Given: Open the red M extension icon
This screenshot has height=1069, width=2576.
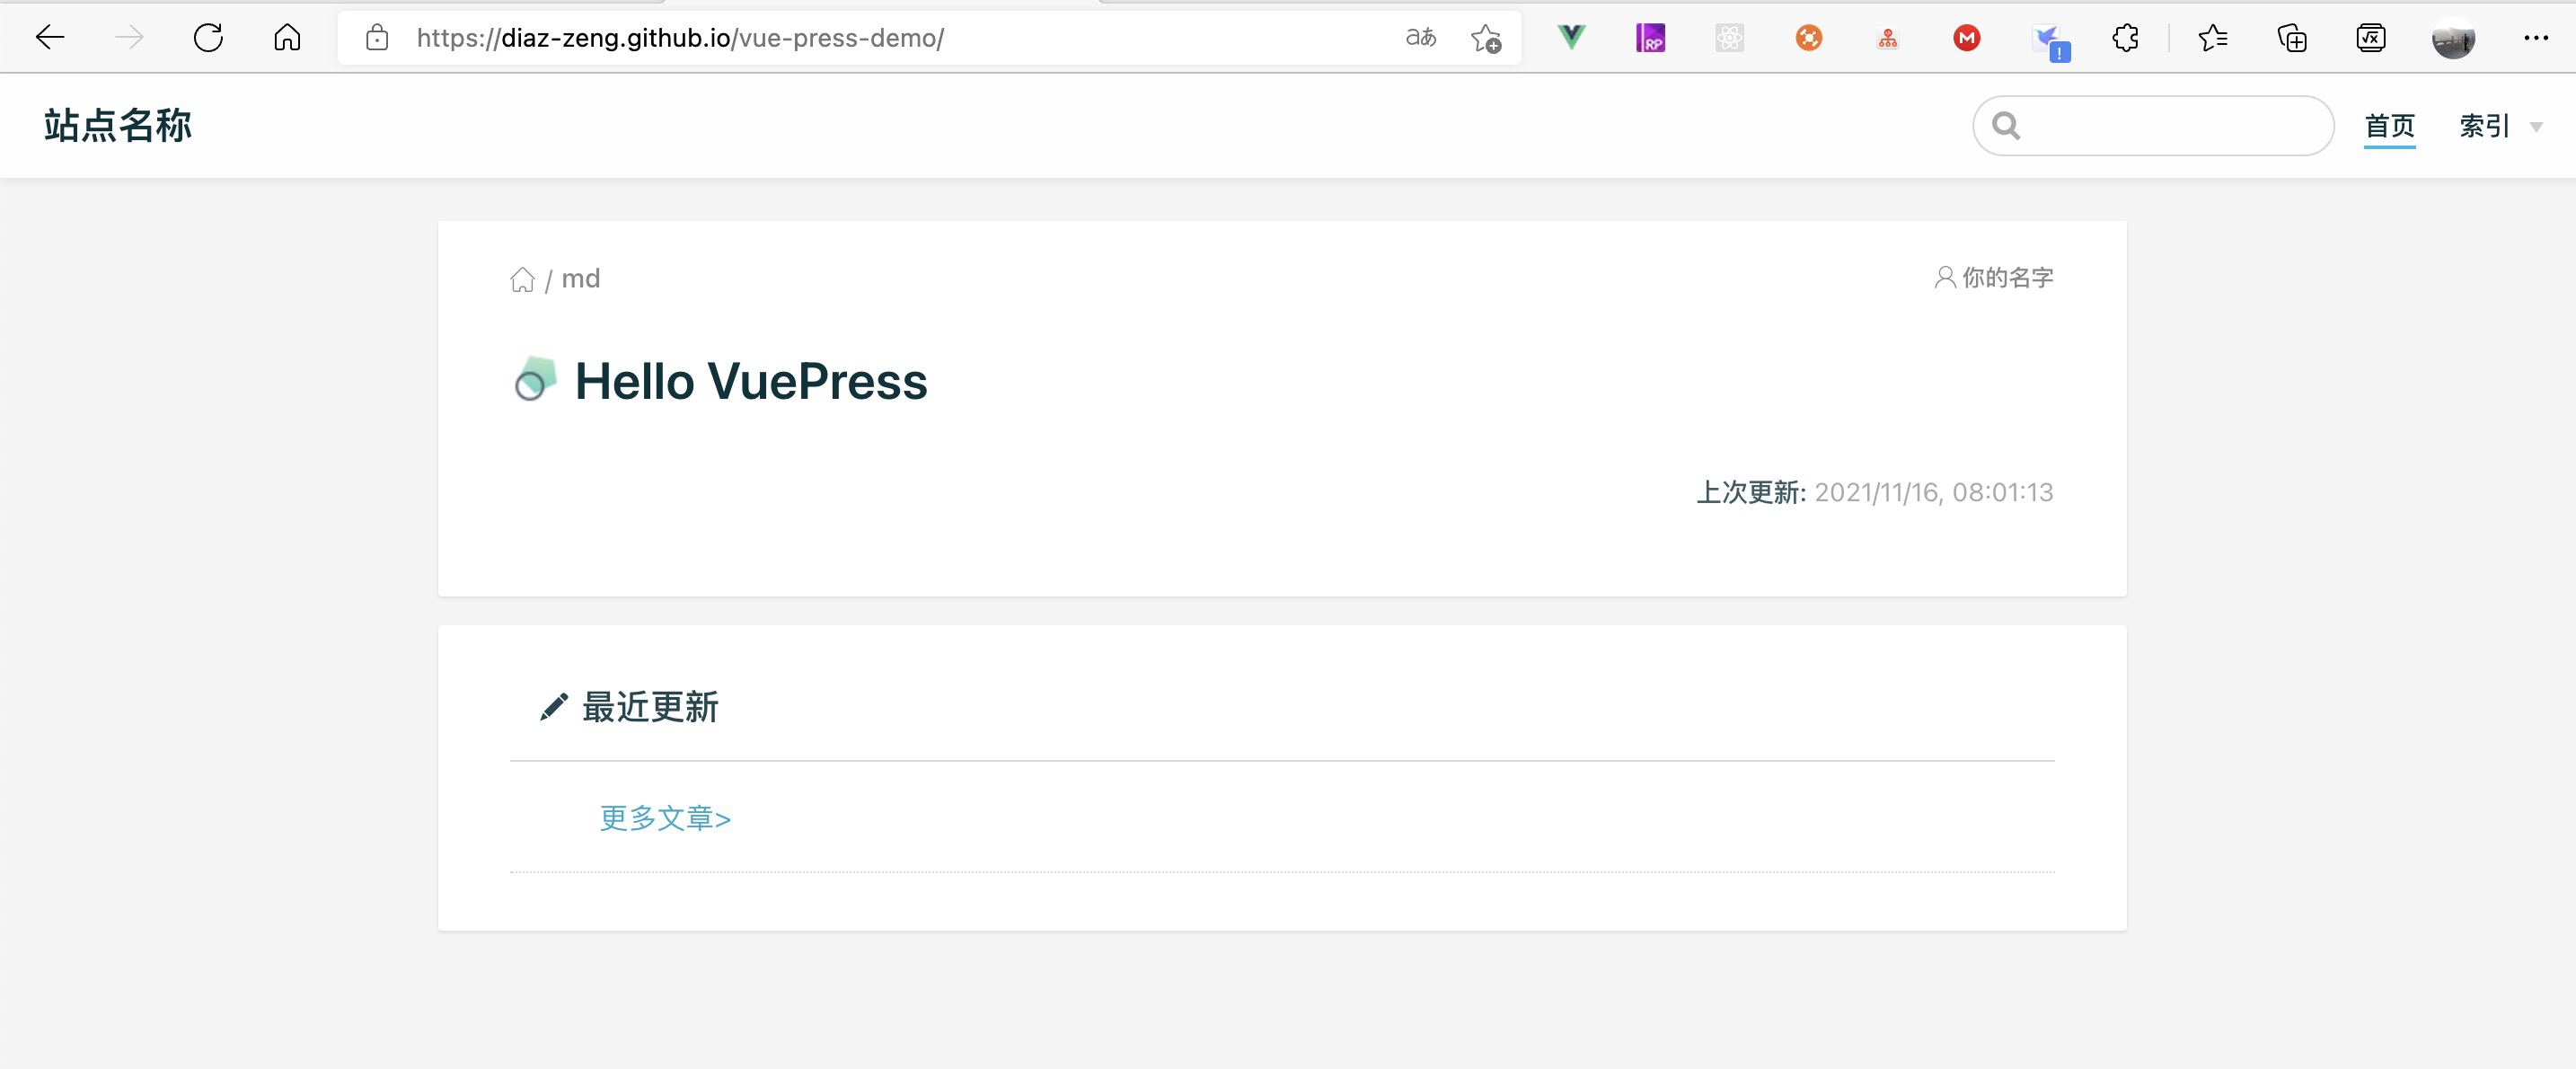Looking at the screenshot, I should pyautogui.click(x=1966, y=38).
